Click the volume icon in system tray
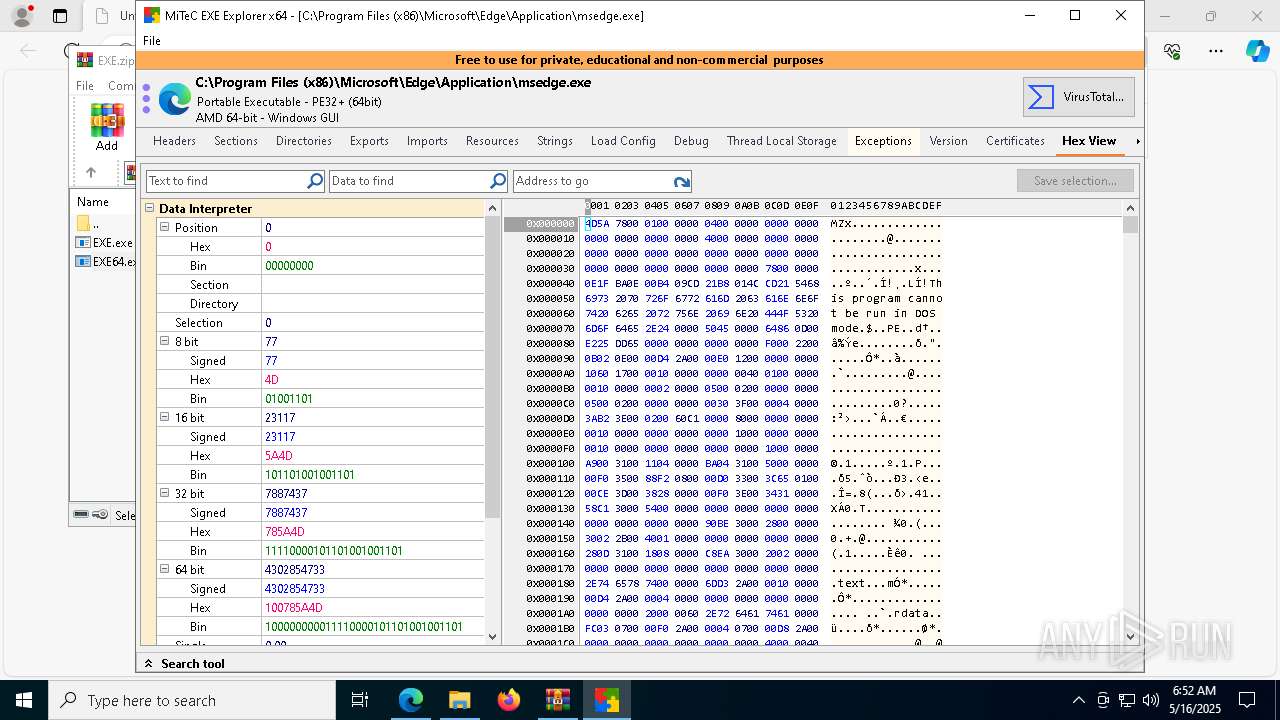The image size is (1280, 720). point(1151,700)
